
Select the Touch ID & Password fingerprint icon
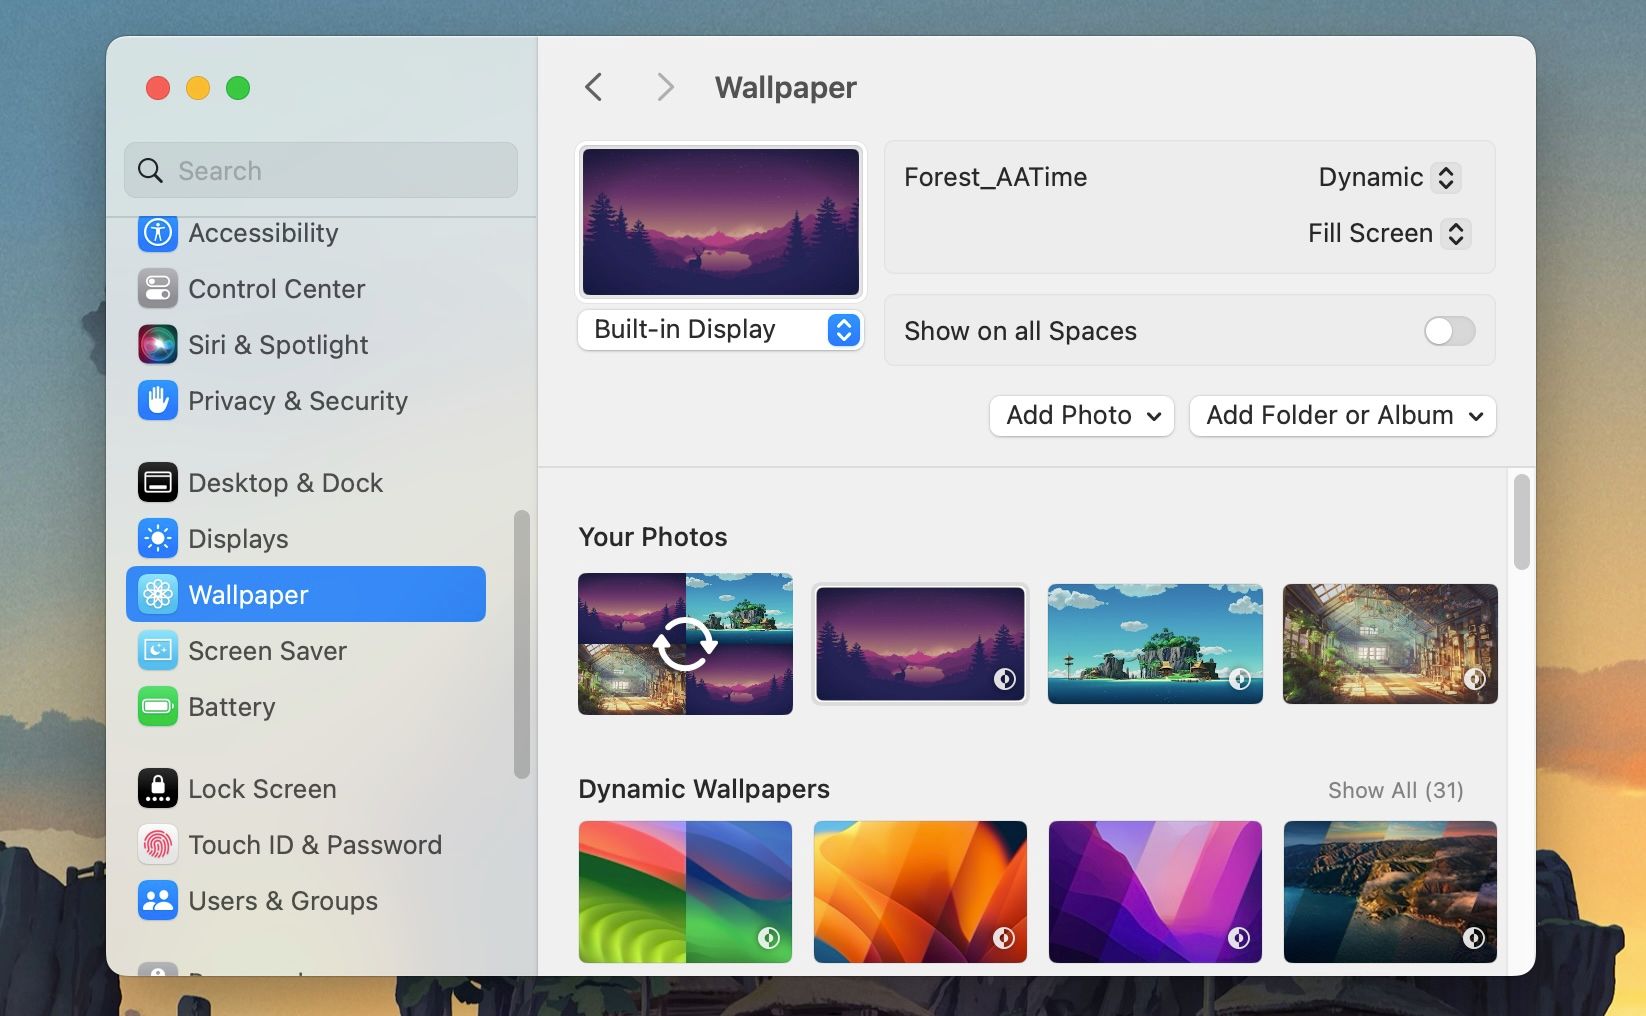point(157,844)
